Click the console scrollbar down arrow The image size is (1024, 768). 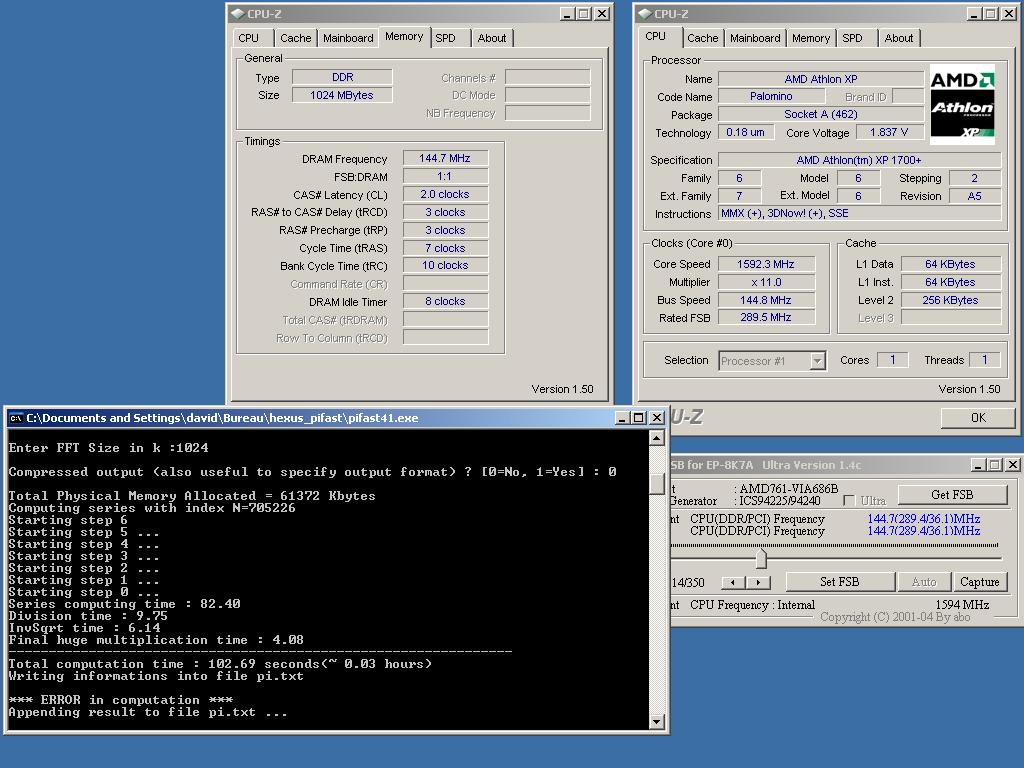click(x=657, y=722)
